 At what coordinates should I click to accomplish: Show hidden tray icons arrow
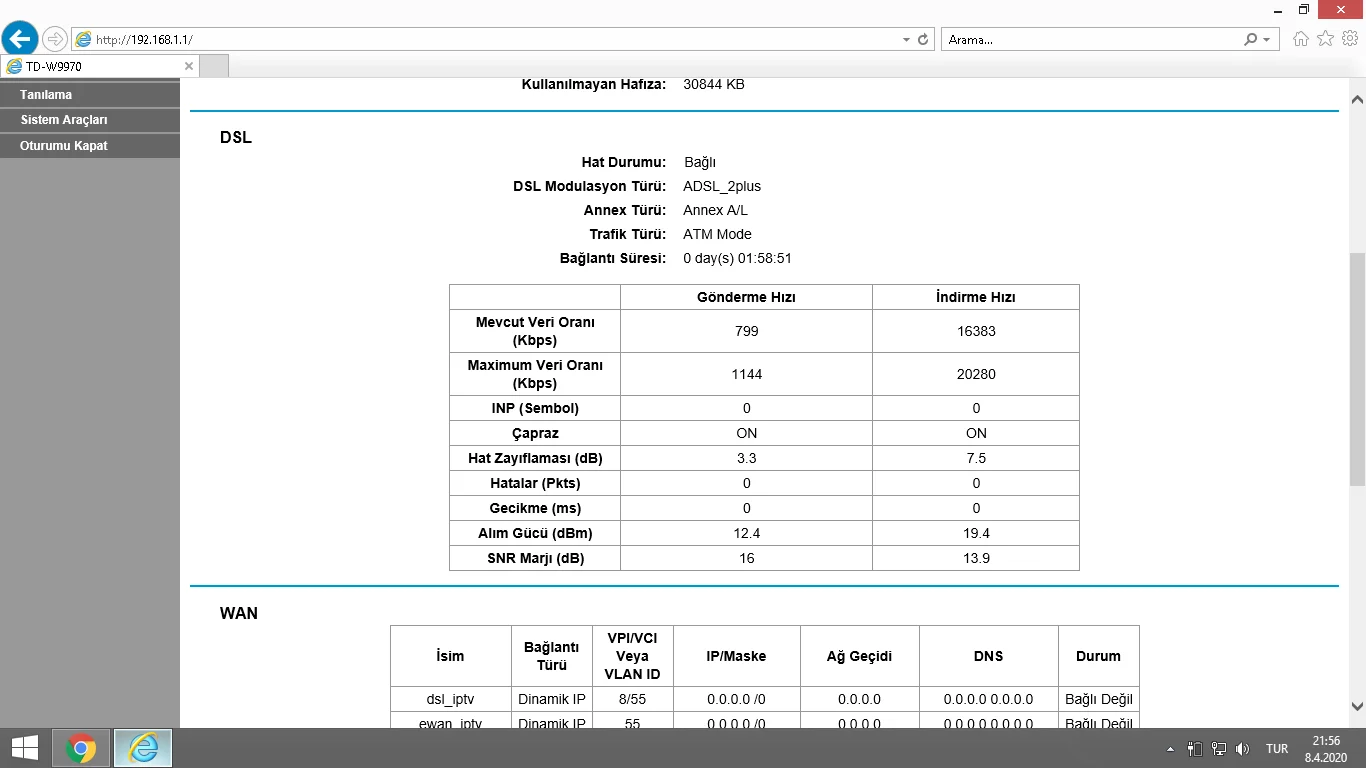click(1171, 748)
